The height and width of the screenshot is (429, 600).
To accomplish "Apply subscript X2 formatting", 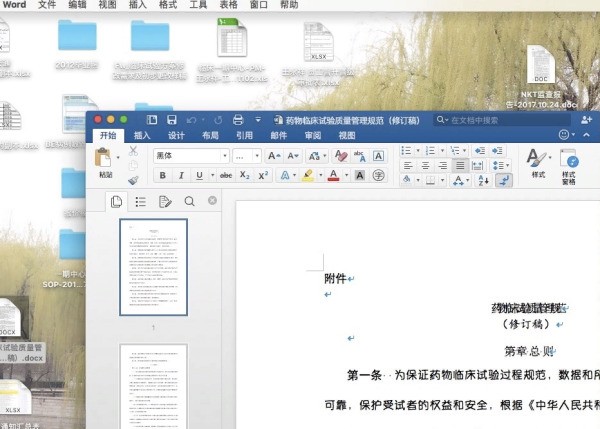I will (x=245, y=176).
